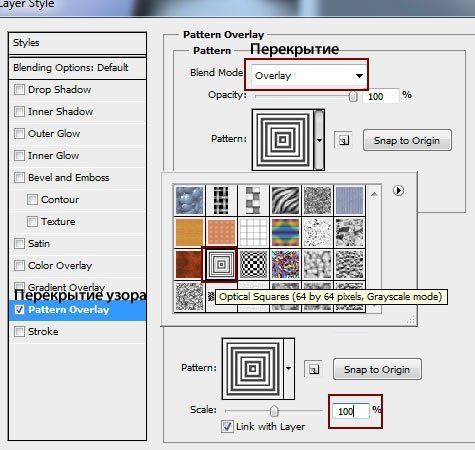
Task: Toggle the Link with Layer checkbox
Action: click(x=227, y=426)
